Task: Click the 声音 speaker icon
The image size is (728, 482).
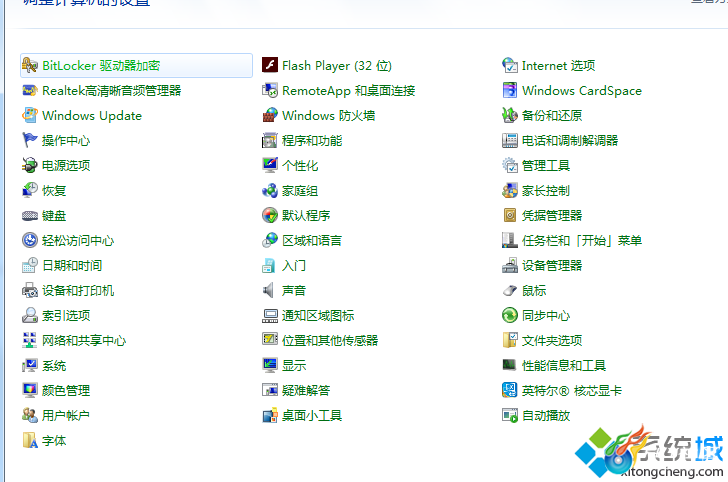Action: (x=268, y=291)
